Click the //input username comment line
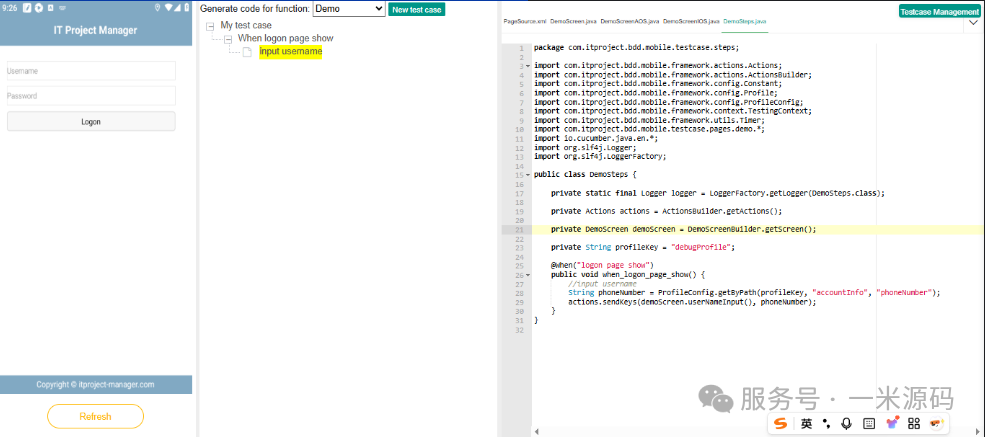 (x=602, y=284)
